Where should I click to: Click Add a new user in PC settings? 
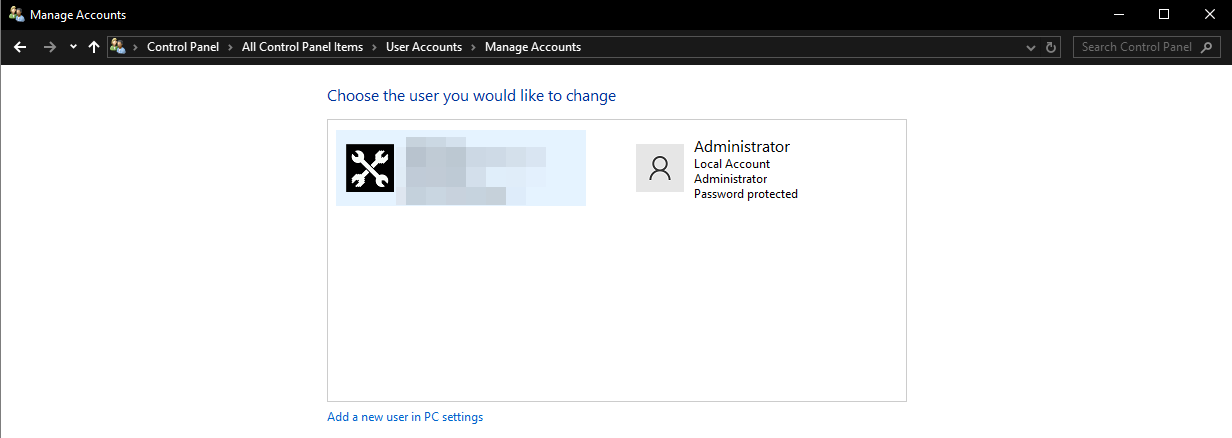point(405,417)
